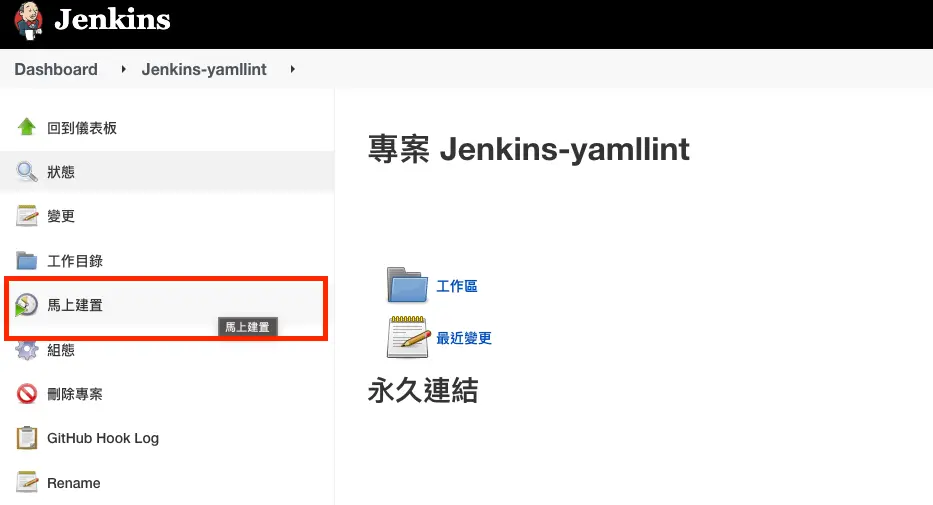Open the Rename sidebar item
Image resolution: width=933 pixels, height=505 pixels.
coord(74,483)
